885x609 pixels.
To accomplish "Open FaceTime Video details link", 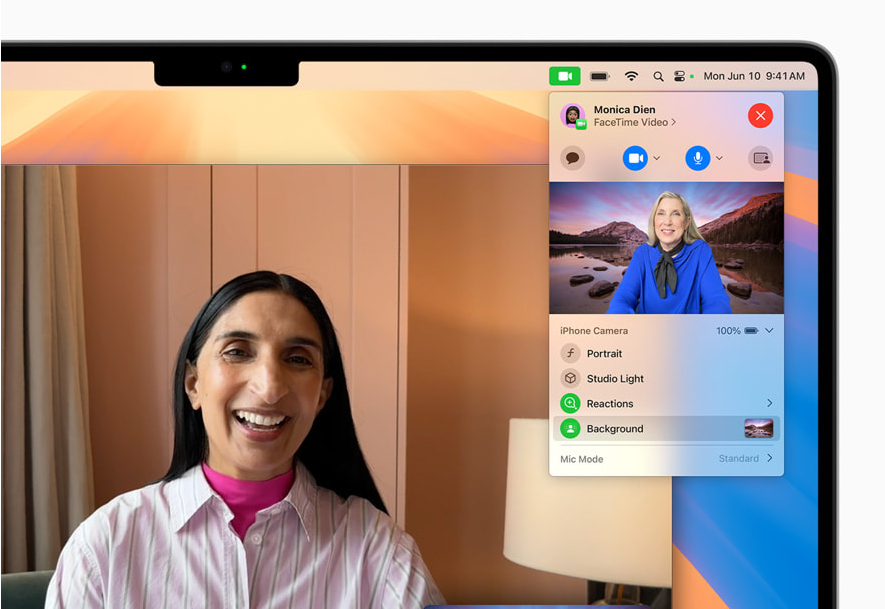I will coord(634,122).
